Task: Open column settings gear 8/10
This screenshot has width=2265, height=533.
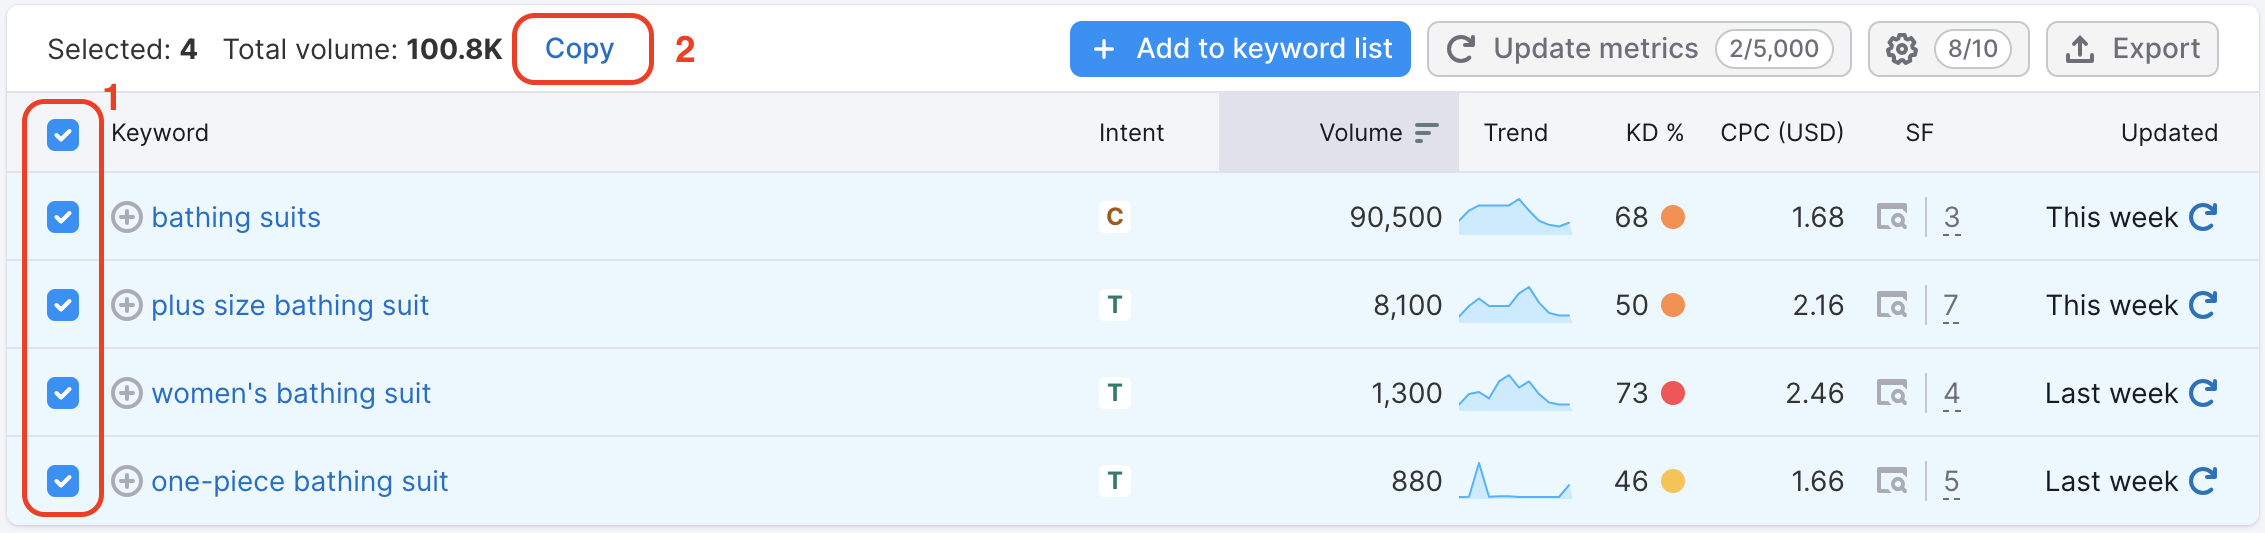Action: 1948,49
